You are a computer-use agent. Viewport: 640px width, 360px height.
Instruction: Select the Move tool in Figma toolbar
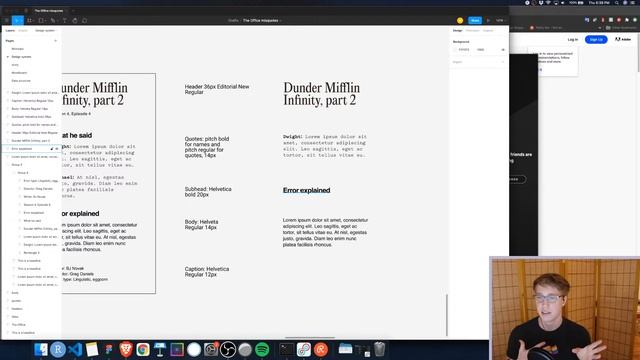pyautogui.click(x=18, y=20)
